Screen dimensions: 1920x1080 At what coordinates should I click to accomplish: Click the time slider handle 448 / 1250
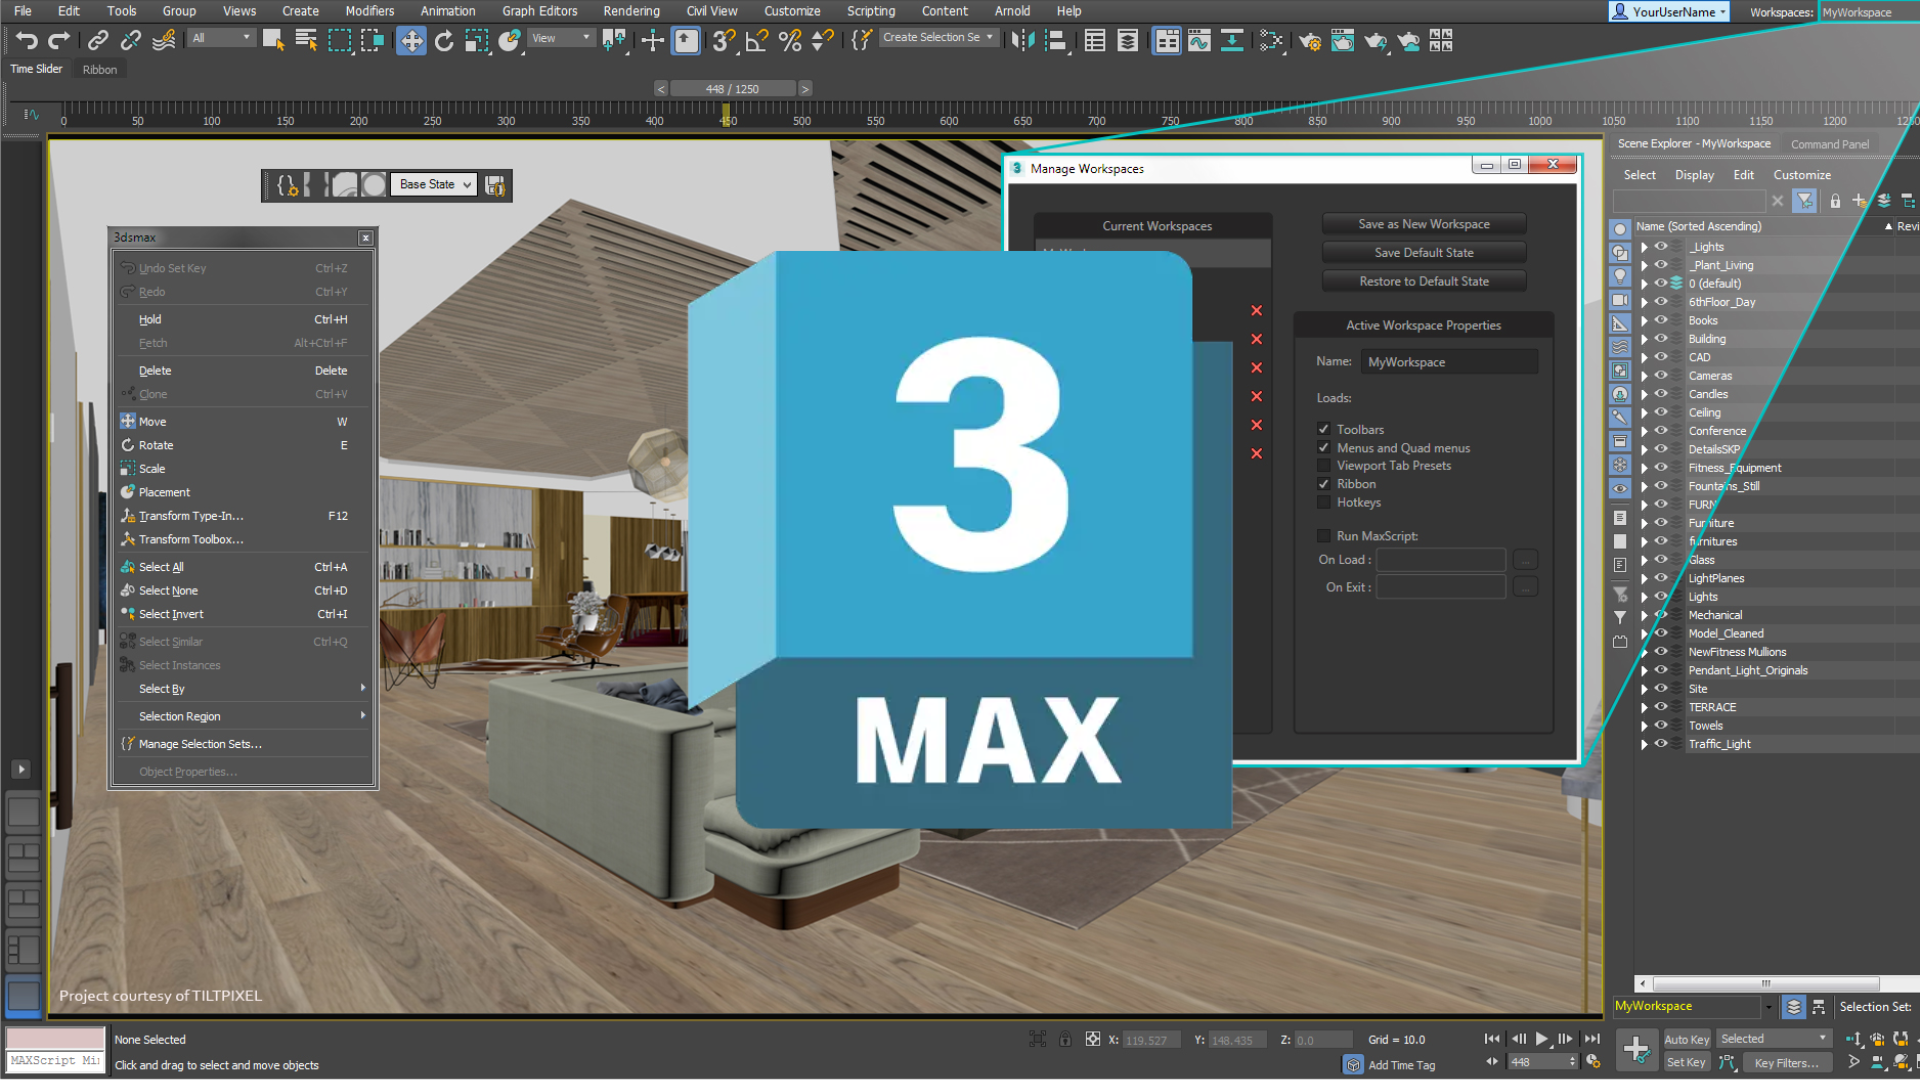tap(733, 89)
